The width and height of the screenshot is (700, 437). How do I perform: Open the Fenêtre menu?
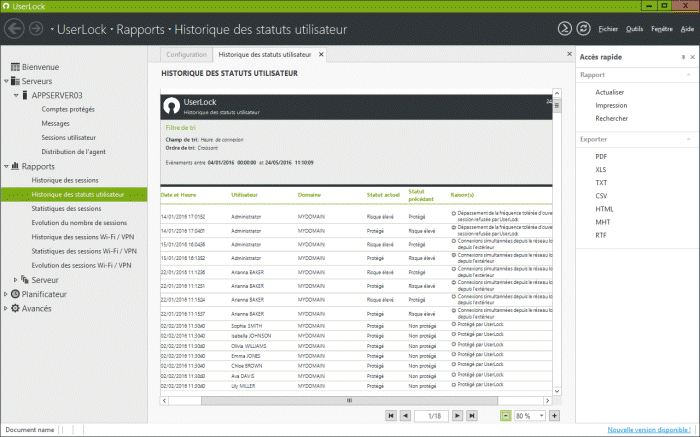[x=662, y=29]
